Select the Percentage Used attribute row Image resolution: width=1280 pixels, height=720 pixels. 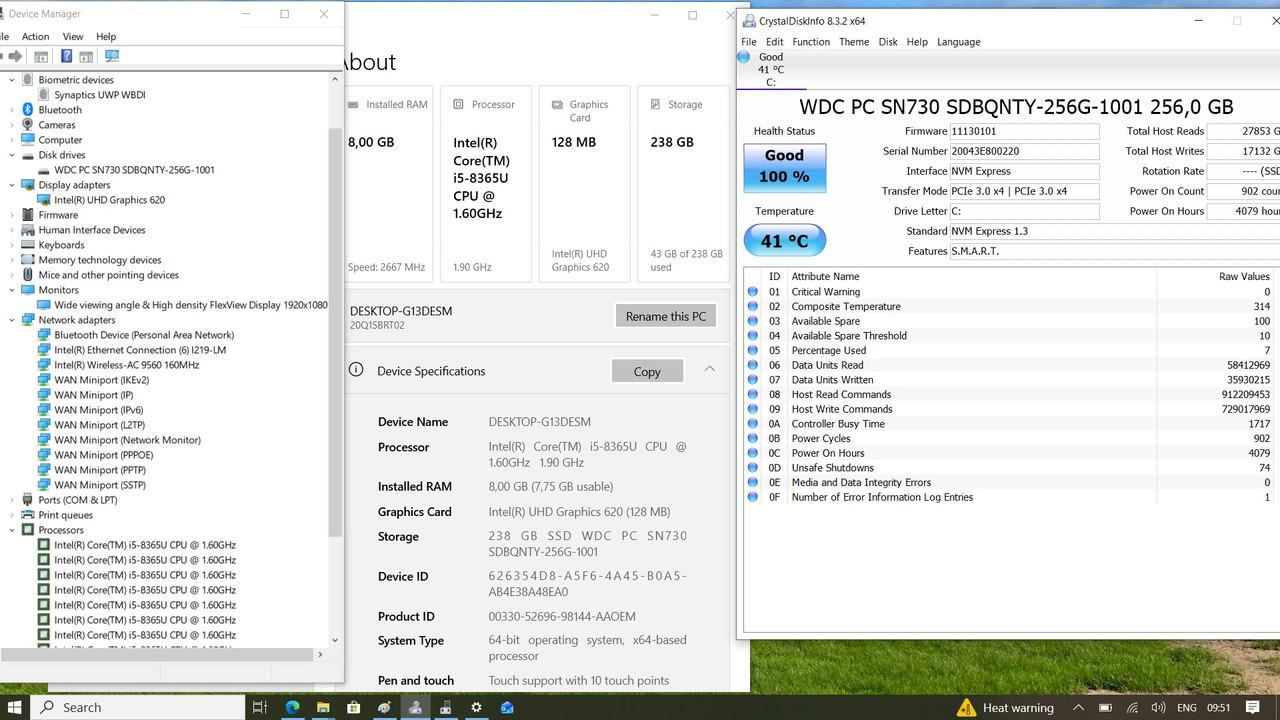point(1011,351)
